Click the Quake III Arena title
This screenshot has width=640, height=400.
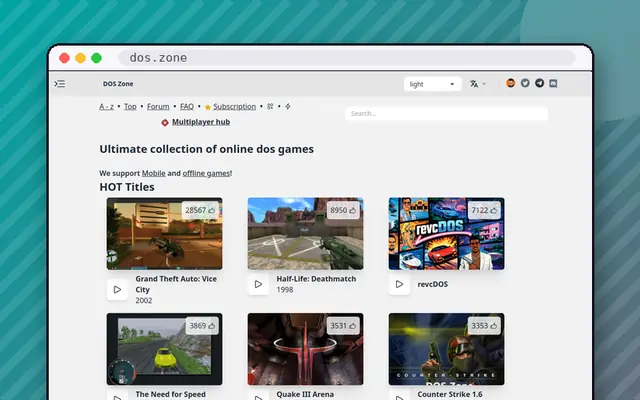coord(305,394)
